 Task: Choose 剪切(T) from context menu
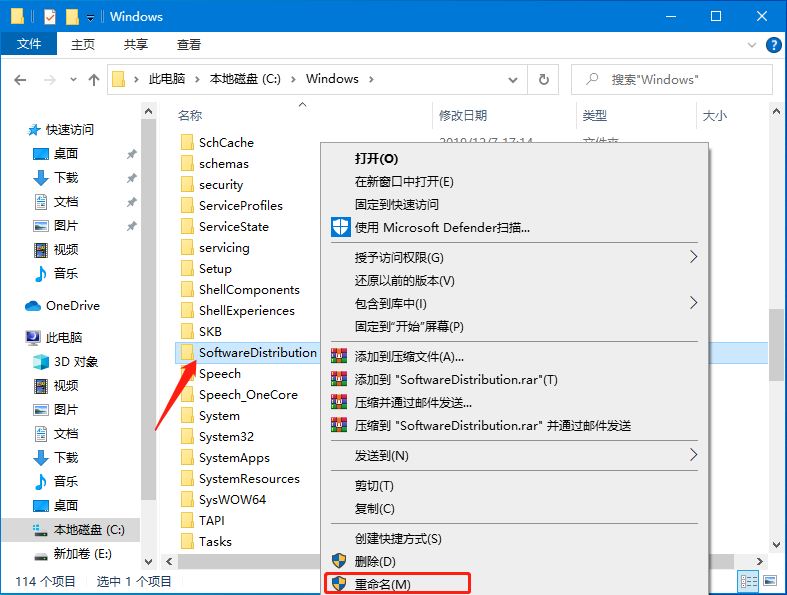pos(374,486)
